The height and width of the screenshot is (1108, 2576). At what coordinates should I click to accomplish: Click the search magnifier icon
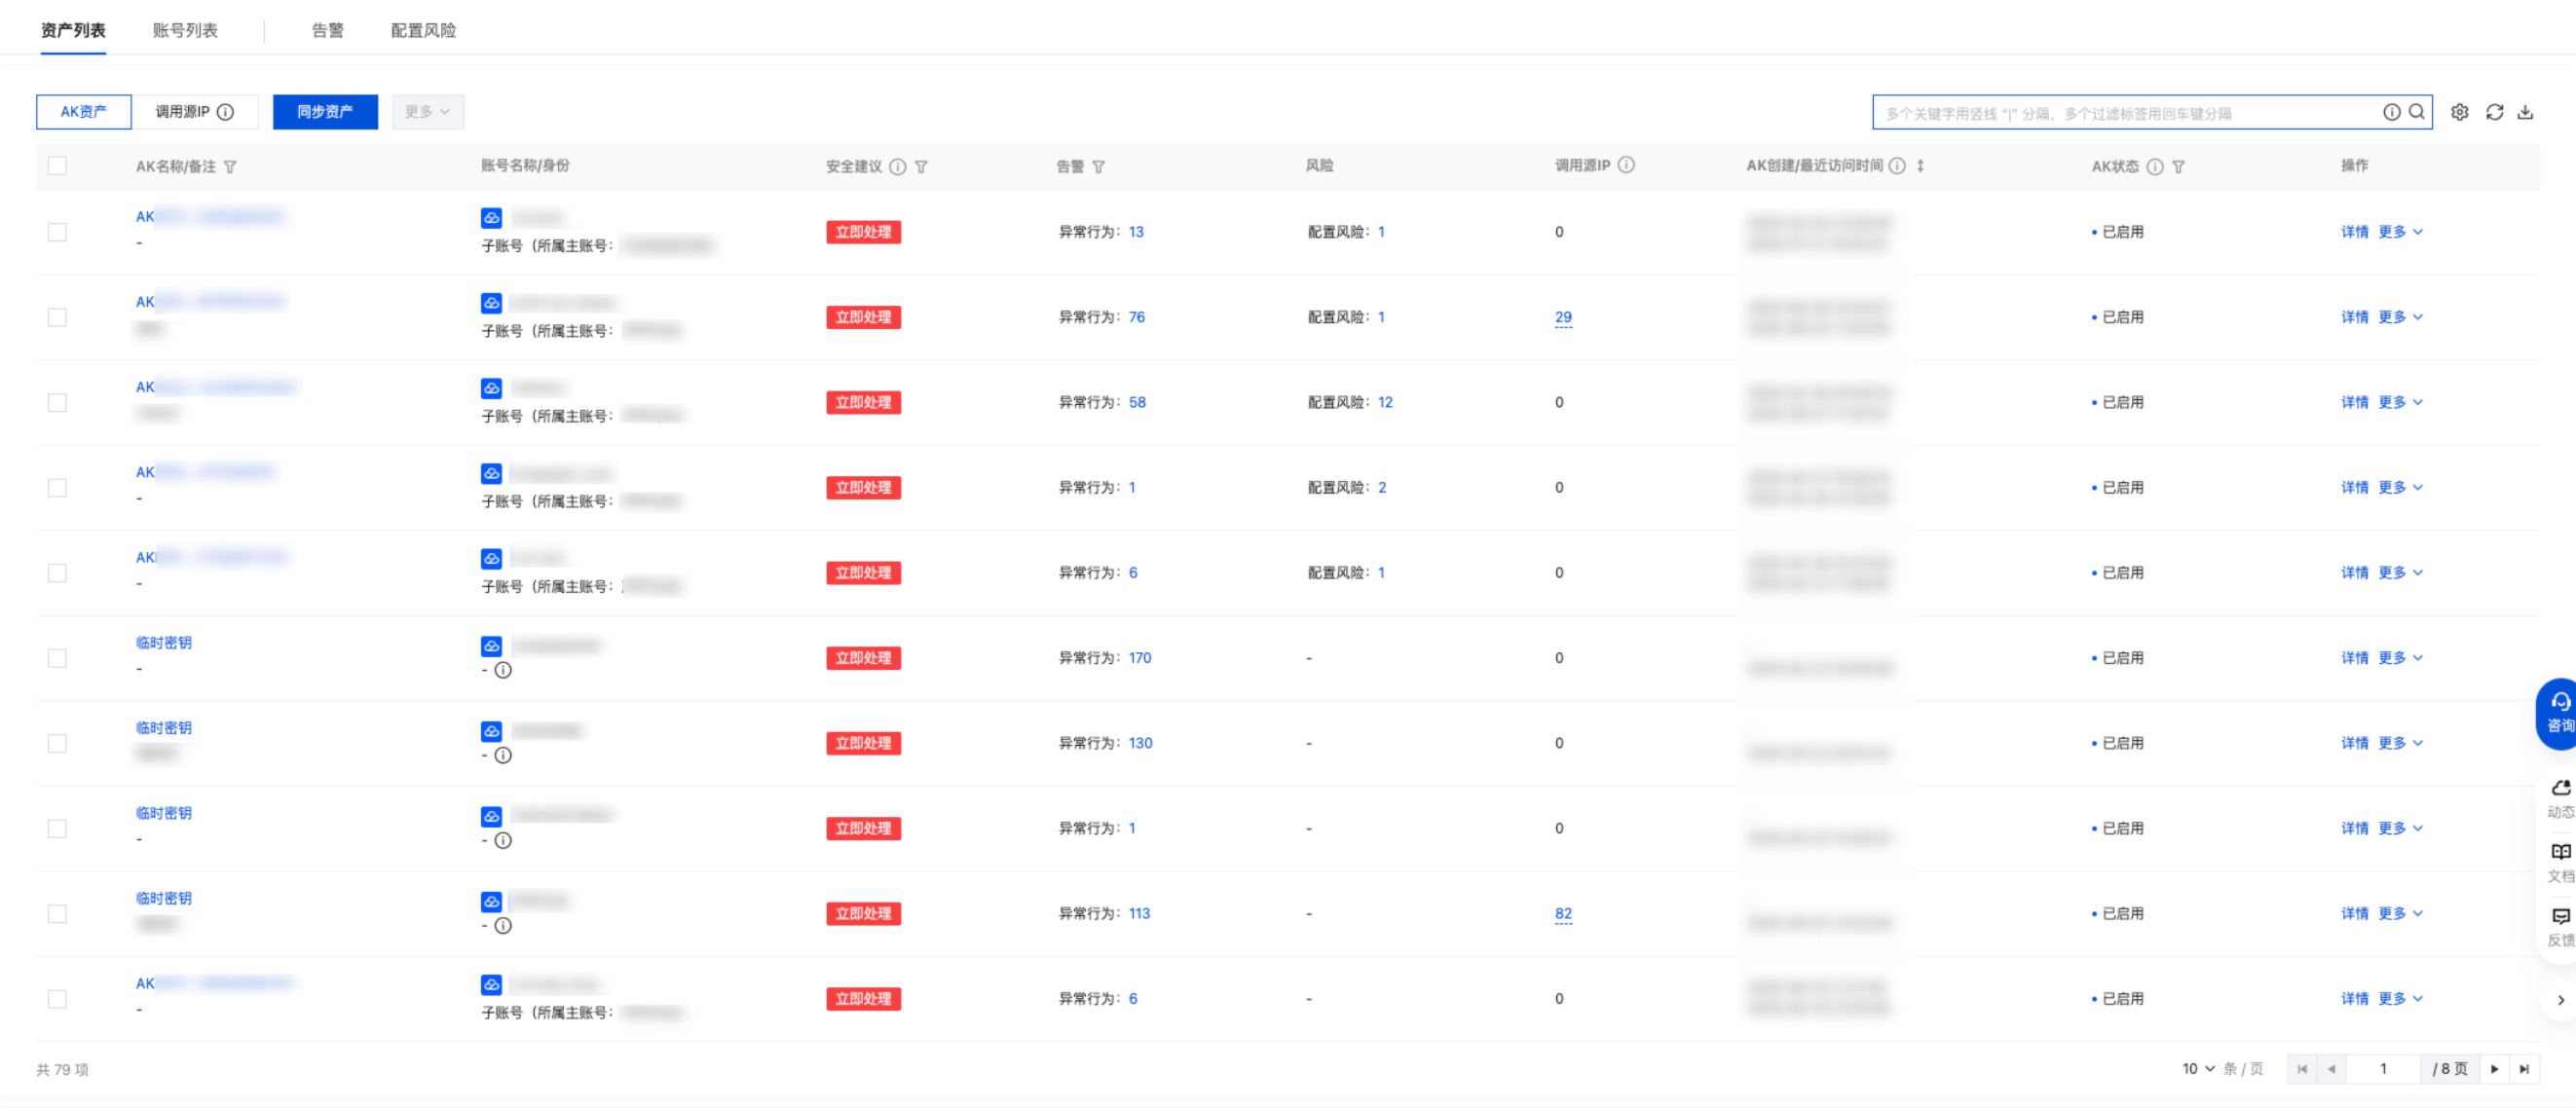pos(2416,112)
